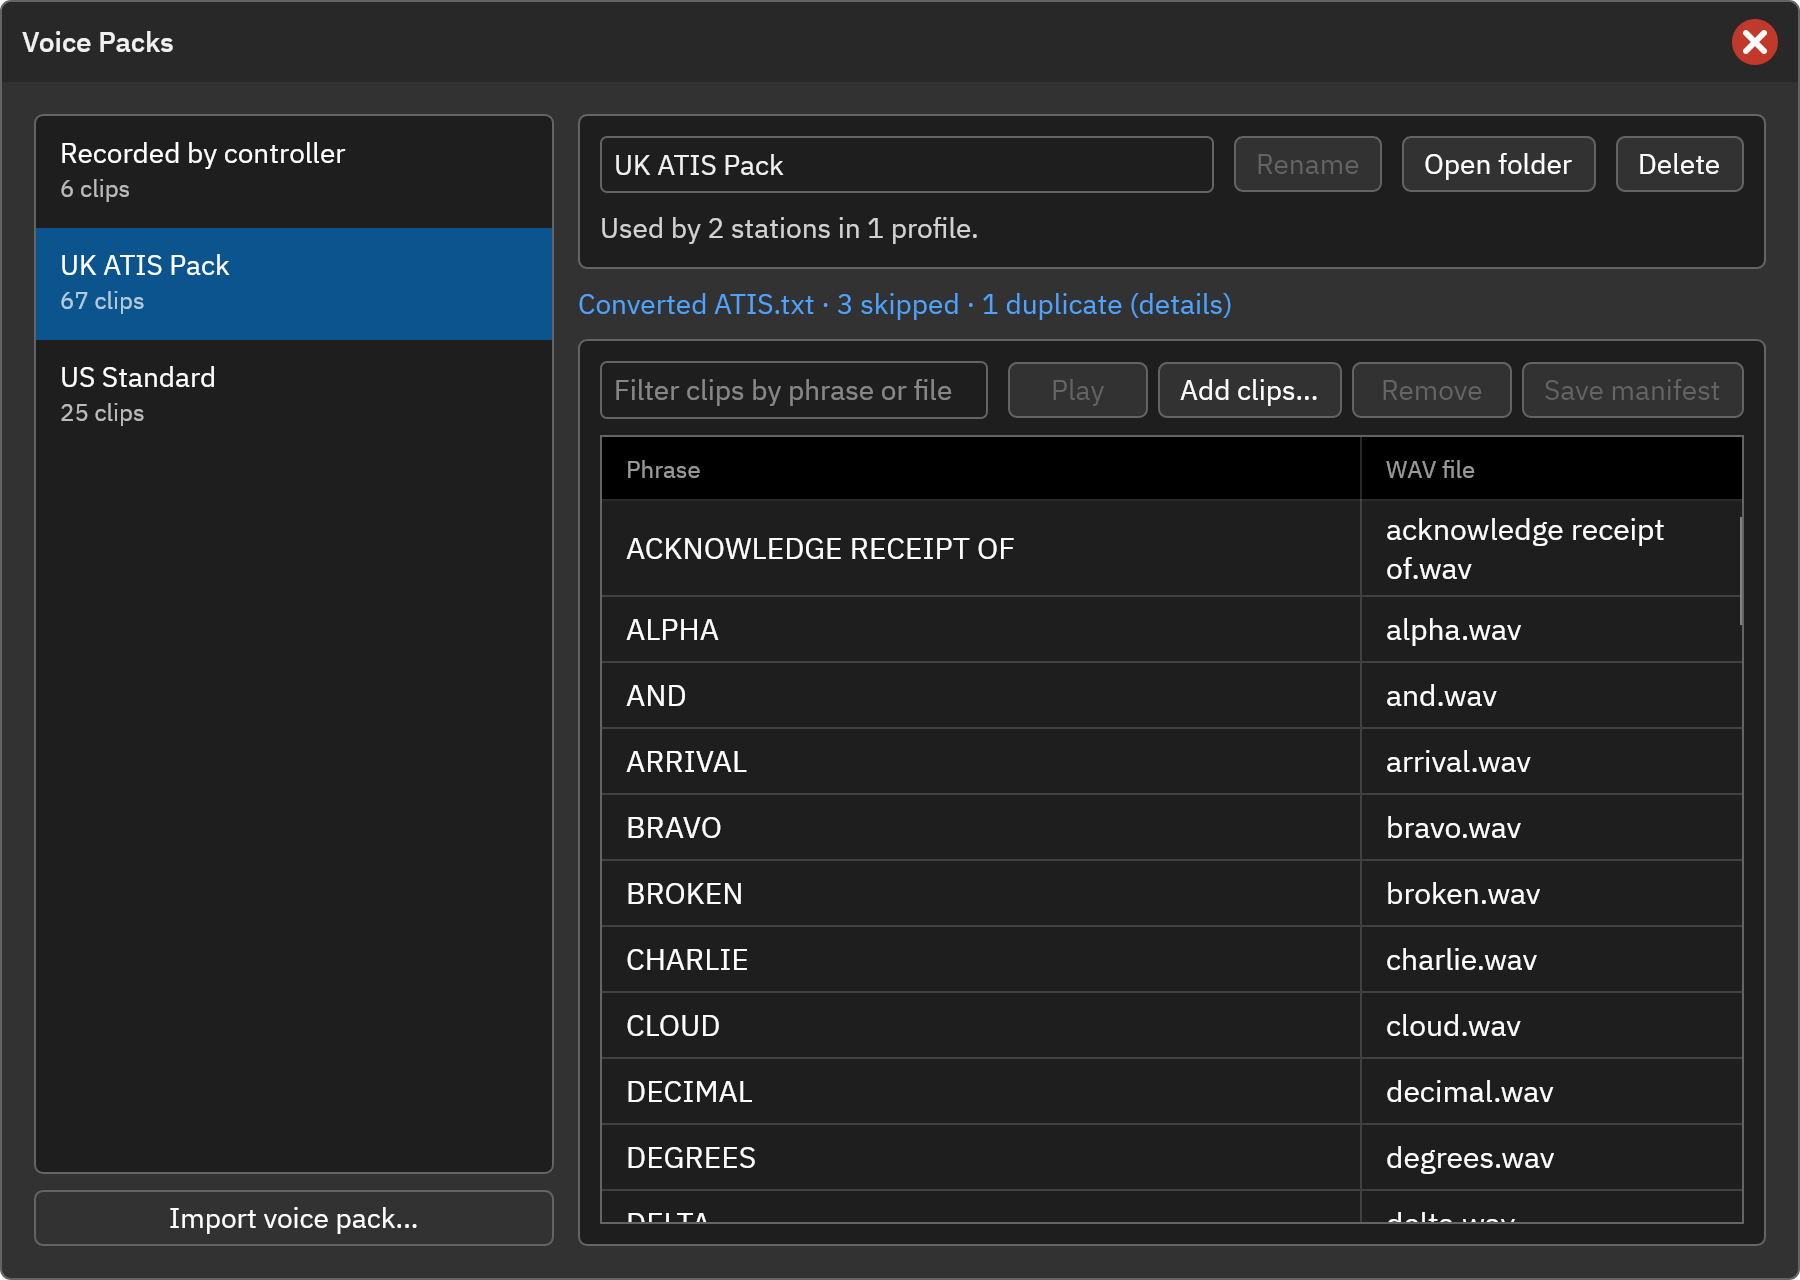The image size is (1800, 1280).
Task: Sort by the WAV file column header
Action: point(1551,469)
